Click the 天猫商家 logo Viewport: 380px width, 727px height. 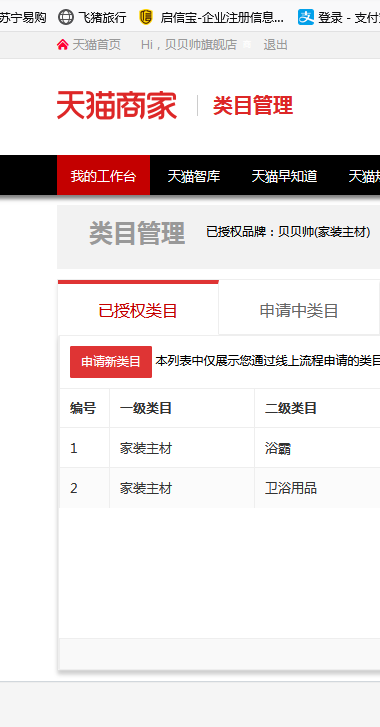coord(117,105)
